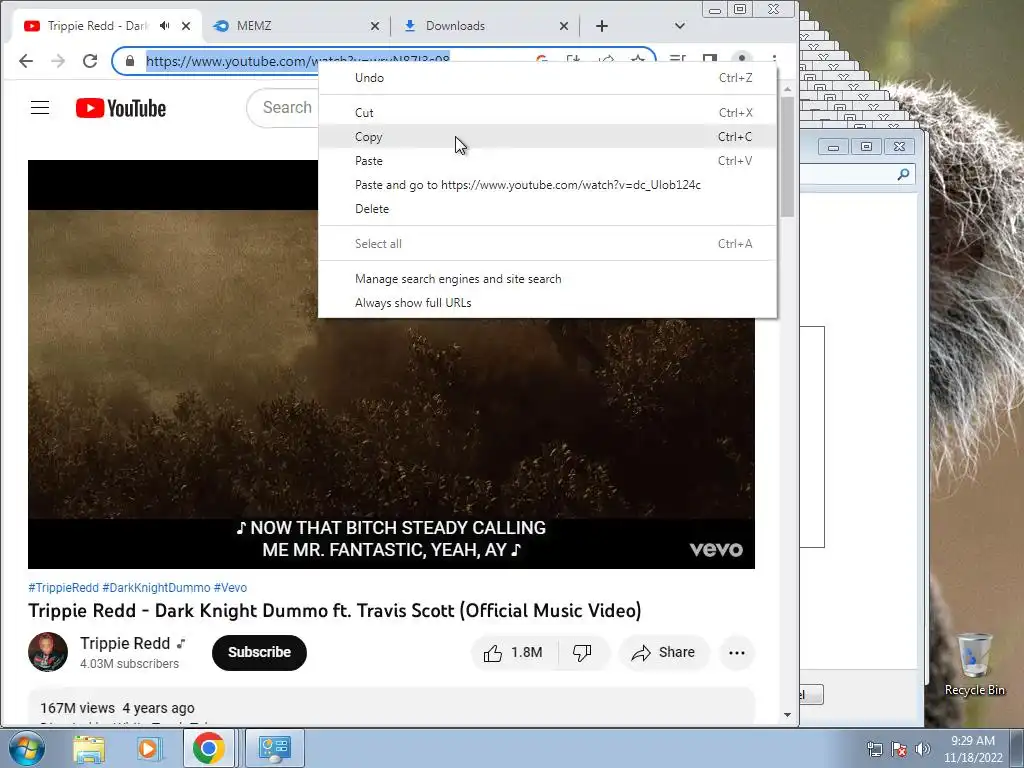
Task: Select Paste in the context menu
Action: (x=547, y=161)
